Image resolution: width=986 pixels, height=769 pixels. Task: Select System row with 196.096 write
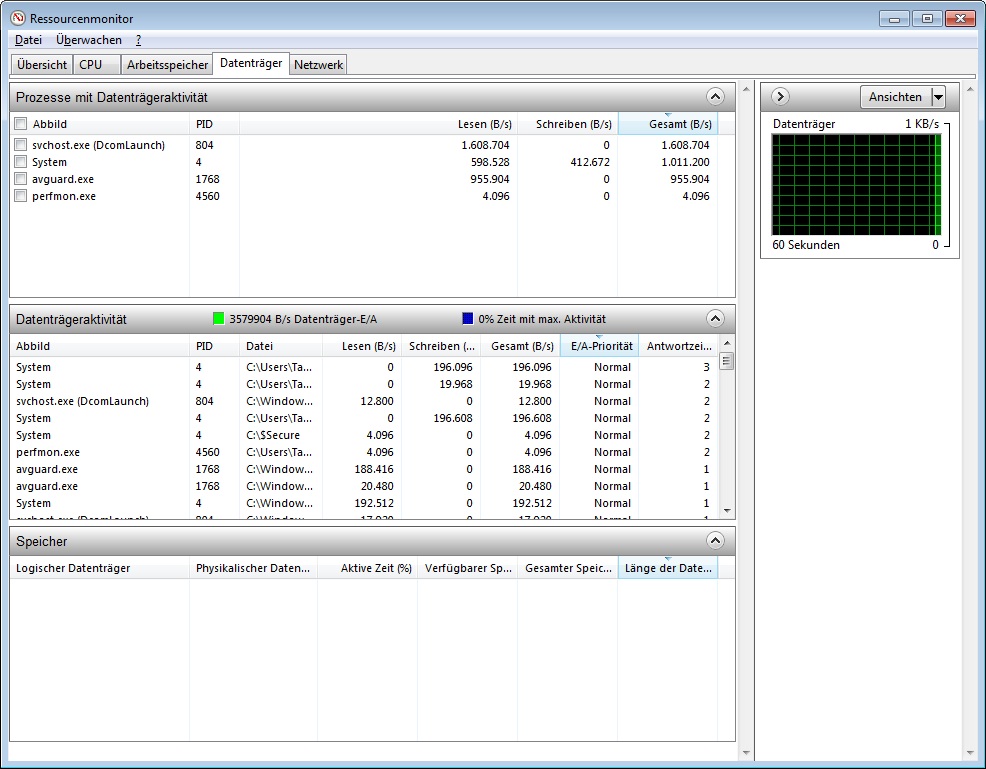point(364,367)
